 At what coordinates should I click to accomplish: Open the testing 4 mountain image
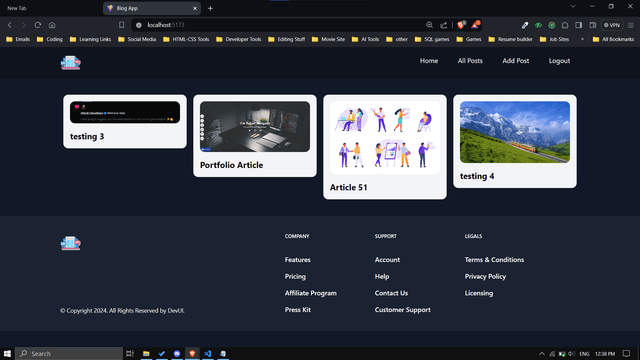point(515,132)
